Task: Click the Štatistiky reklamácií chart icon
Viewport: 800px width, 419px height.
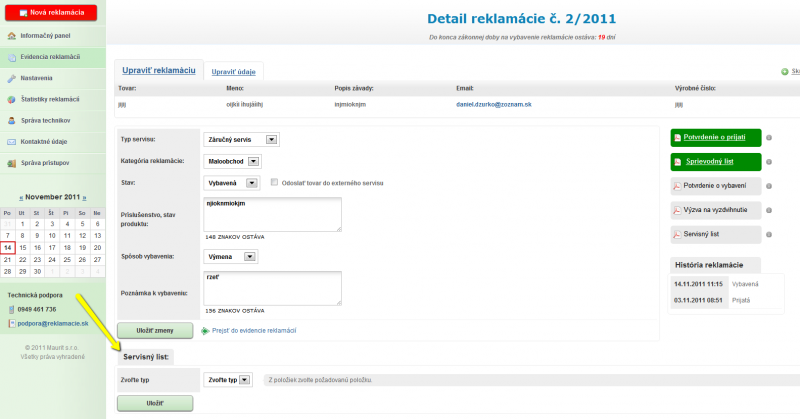Action: pos(12,99)
